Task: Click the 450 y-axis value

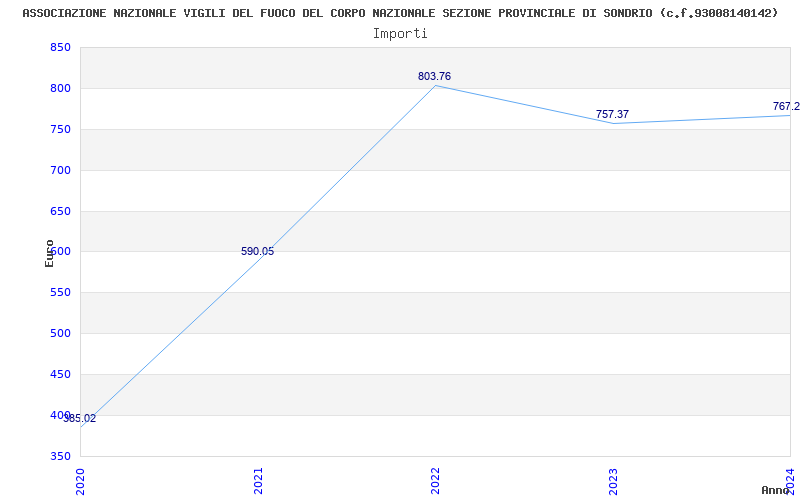Action: click(60, 374)
